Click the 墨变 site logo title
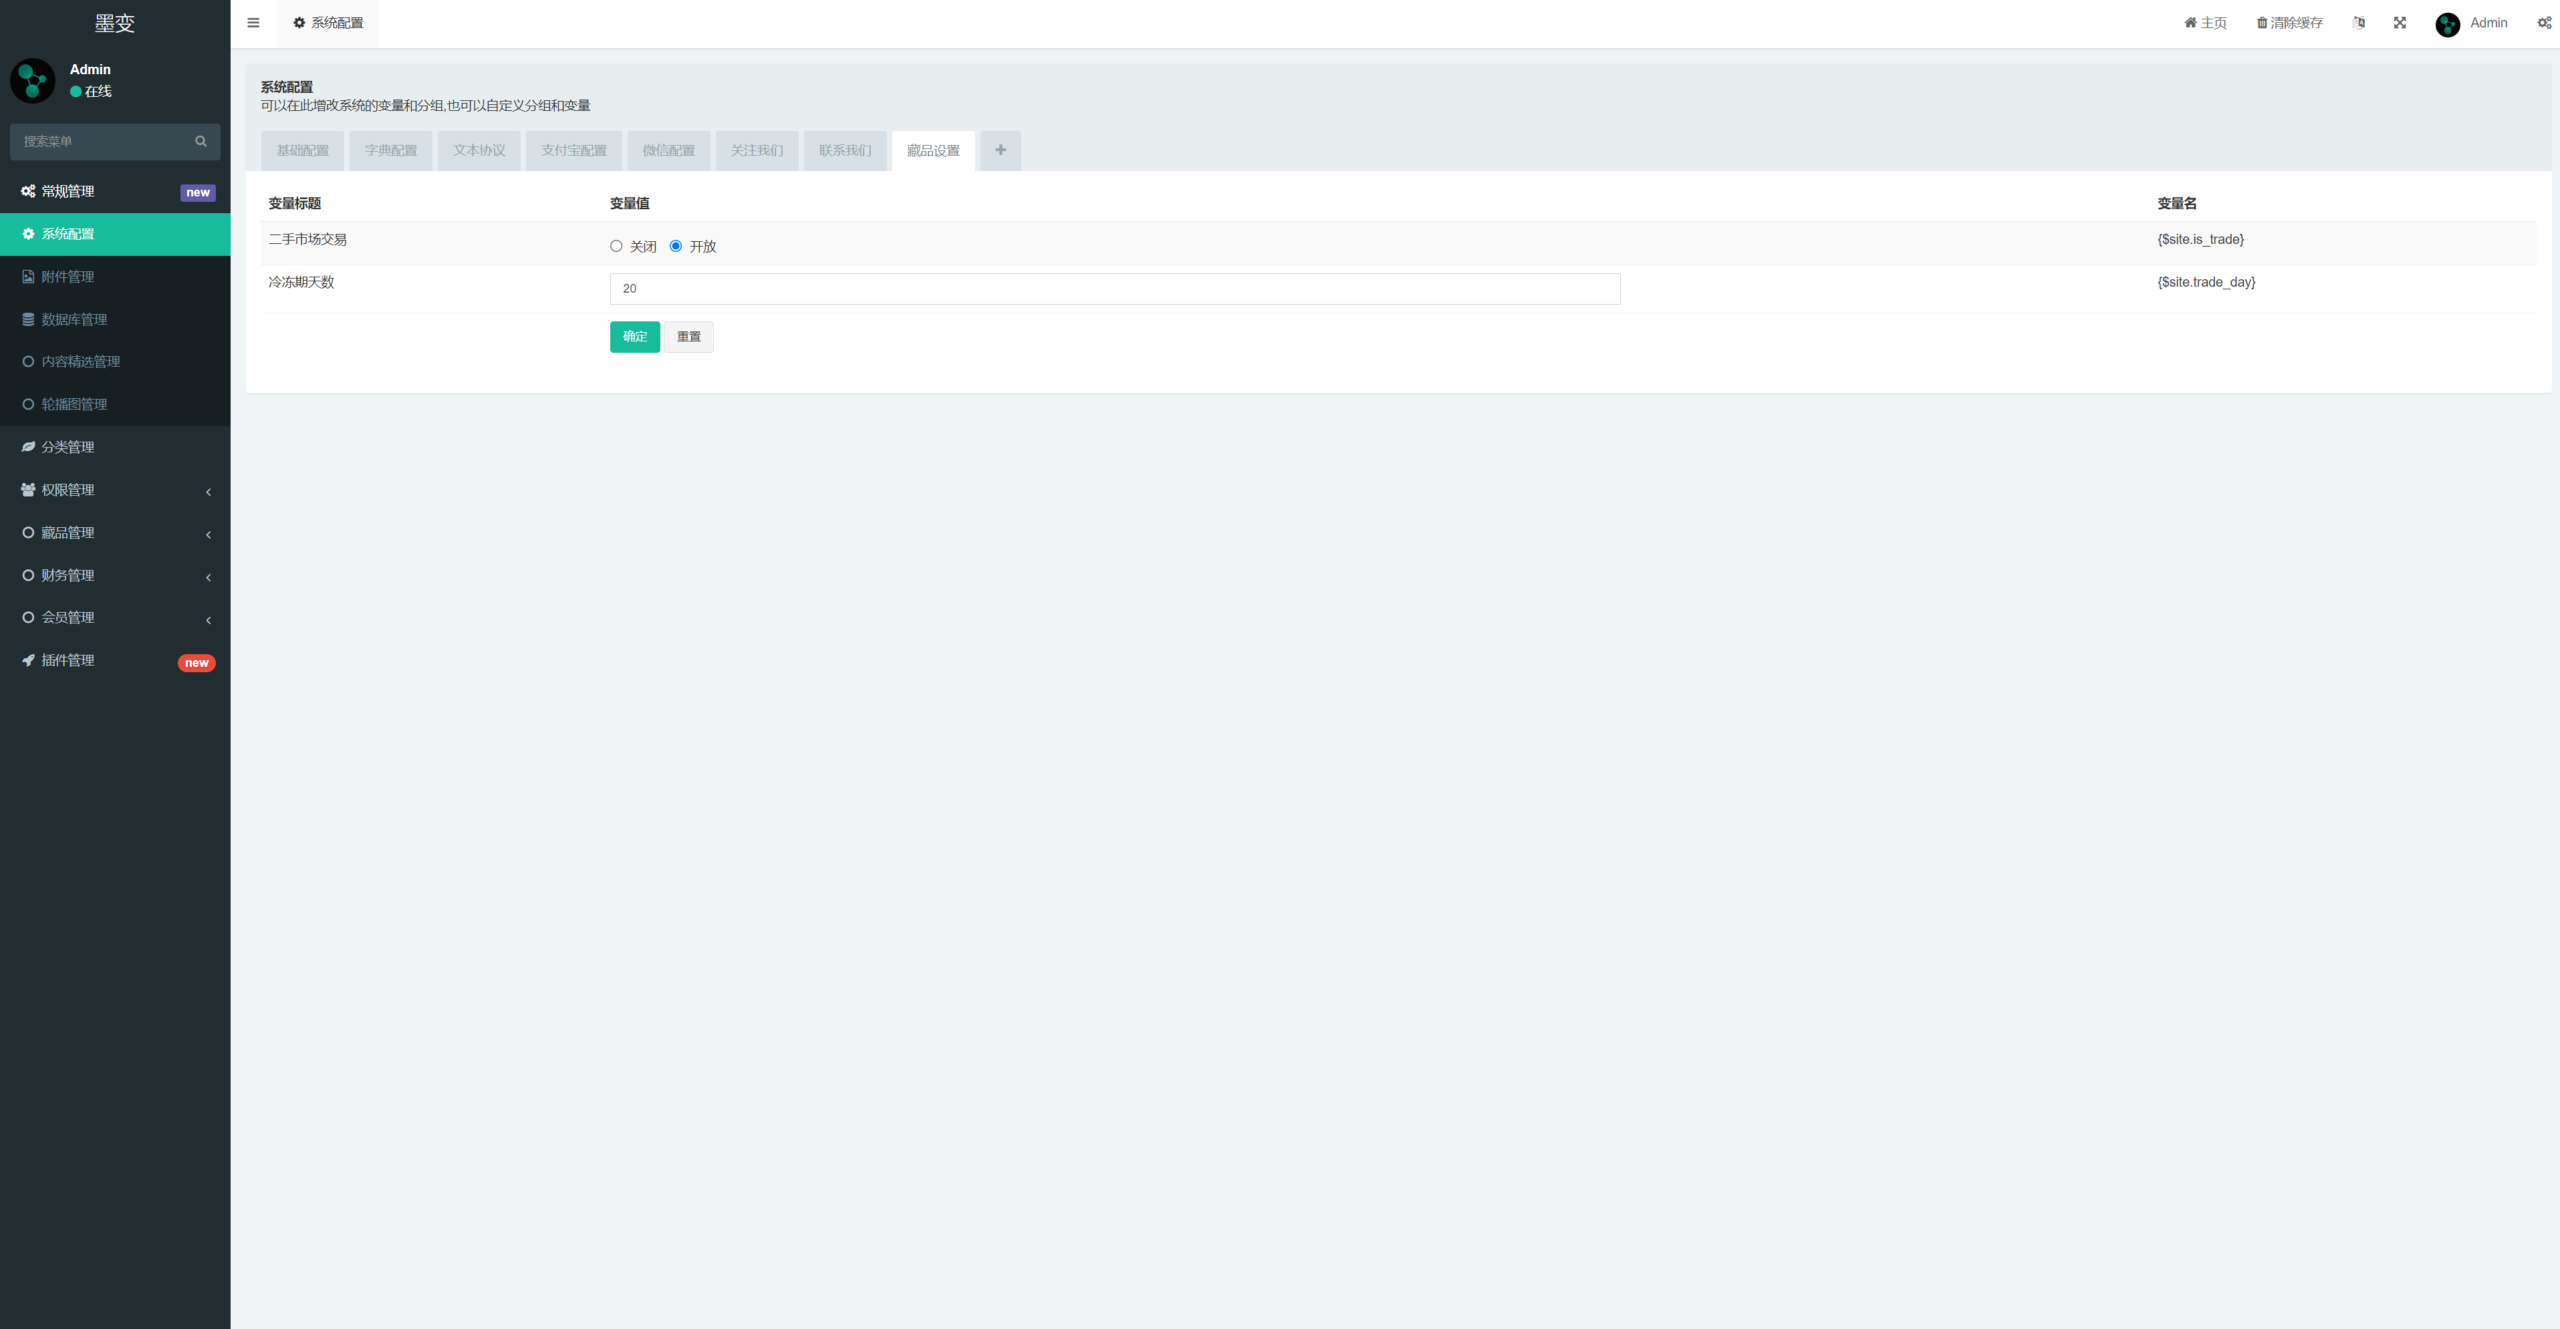2560x1329 pixels. pos(115,23)
